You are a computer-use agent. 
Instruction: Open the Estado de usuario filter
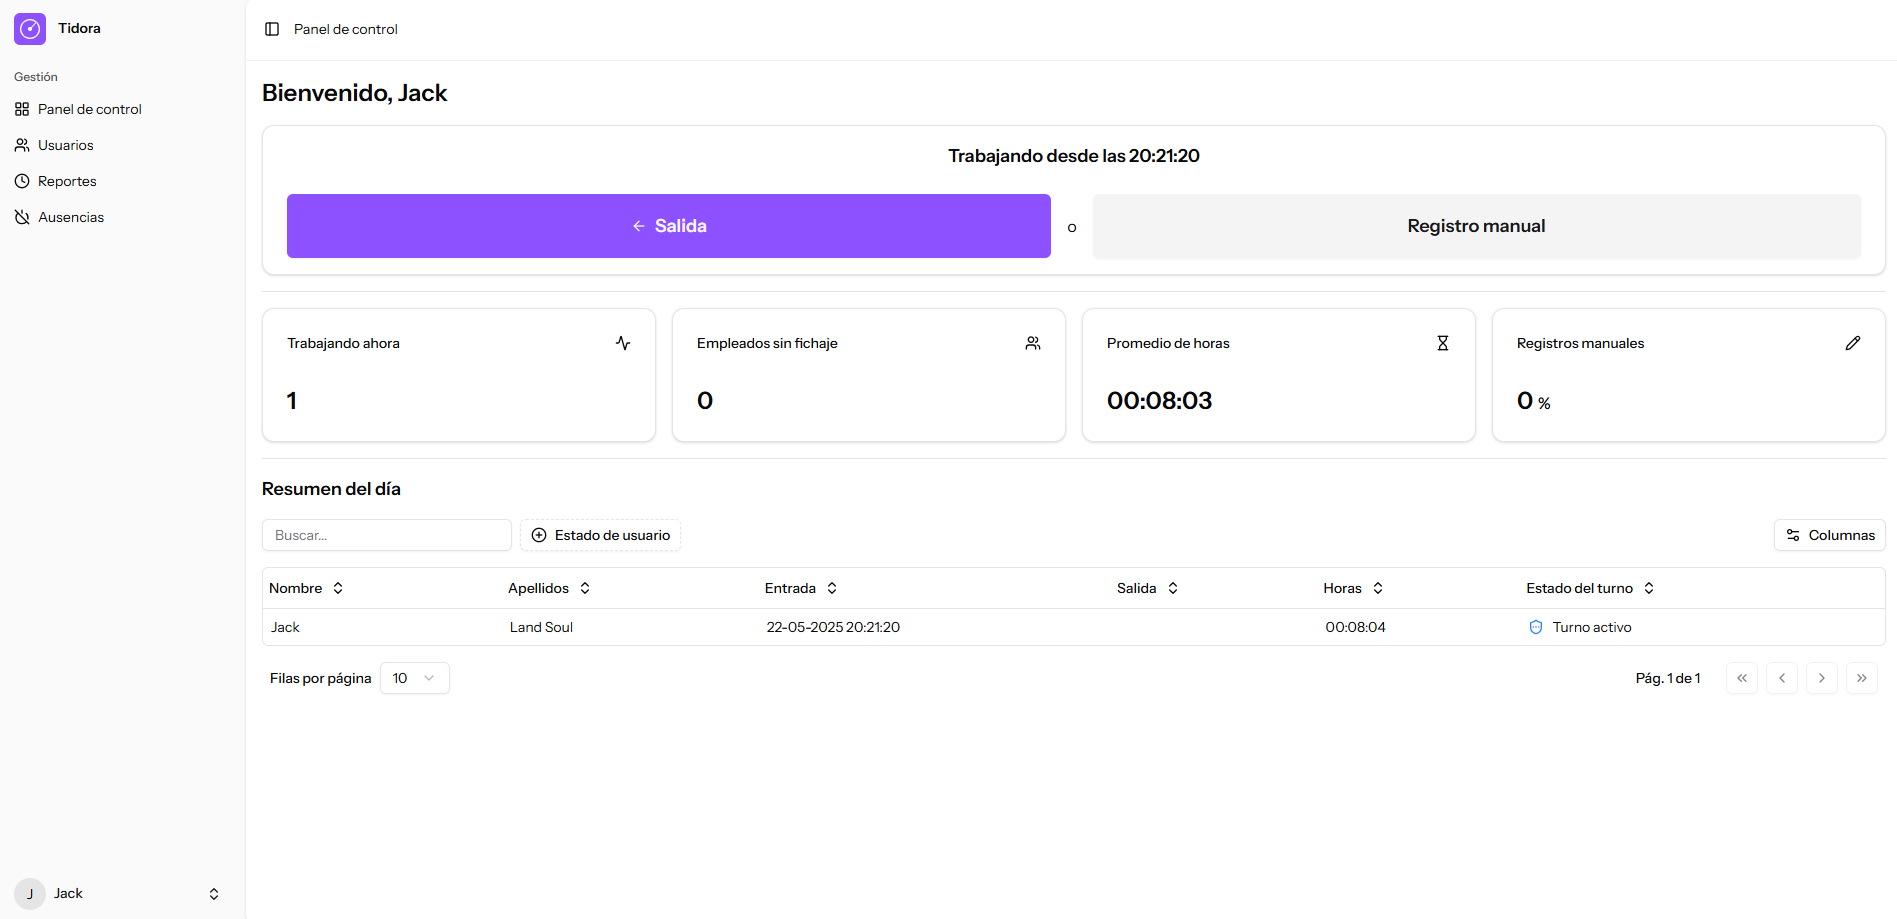(x=600, y=535)
